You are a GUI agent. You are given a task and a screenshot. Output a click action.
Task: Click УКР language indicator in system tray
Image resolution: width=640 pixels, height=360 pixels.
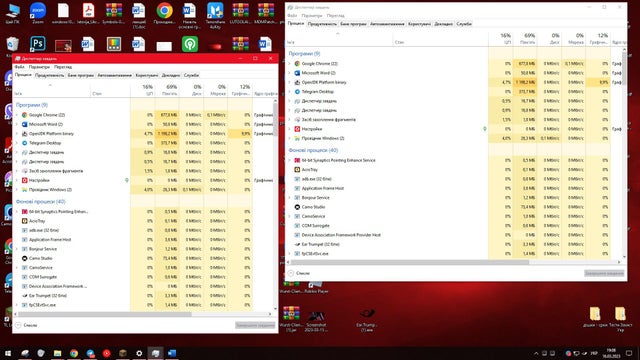coord(594,353)
